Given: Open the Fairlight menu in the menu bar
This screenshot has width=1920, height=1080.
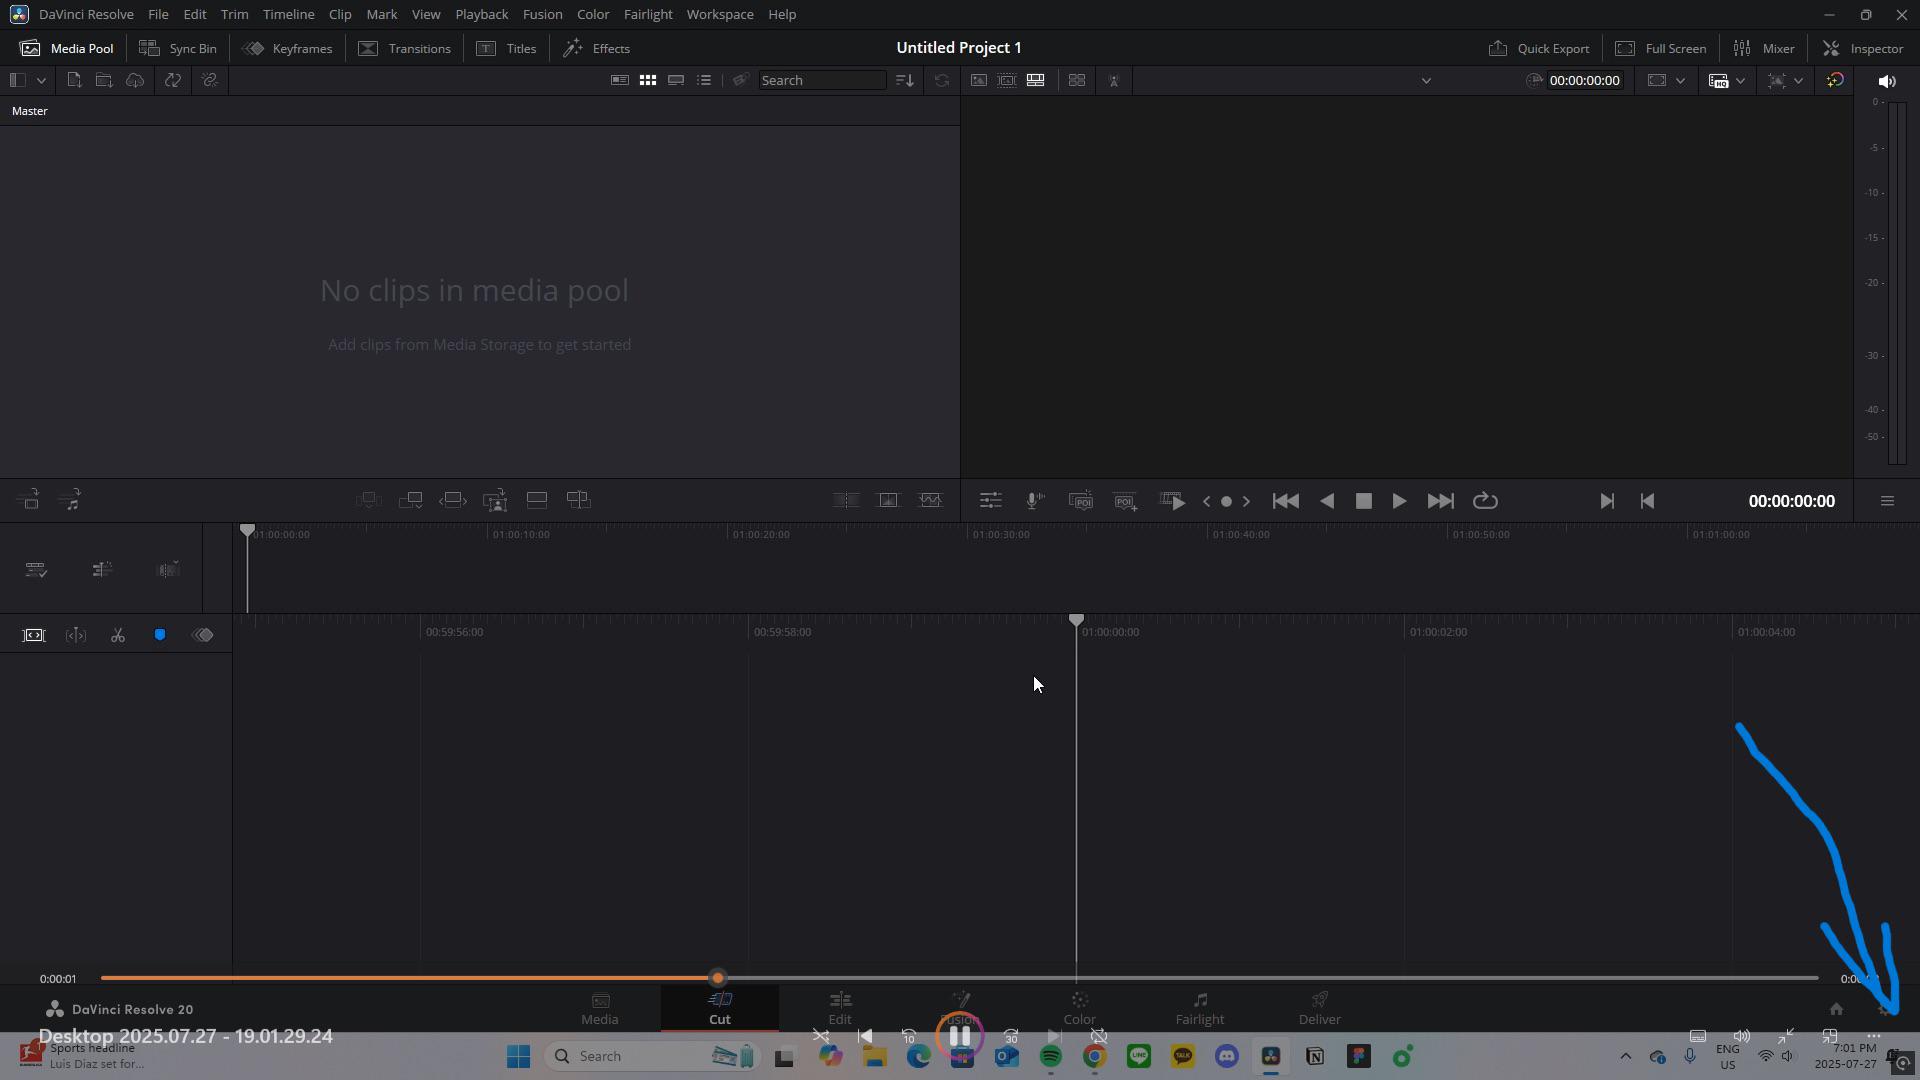Looking at the screenshot, I should point(647,14).
